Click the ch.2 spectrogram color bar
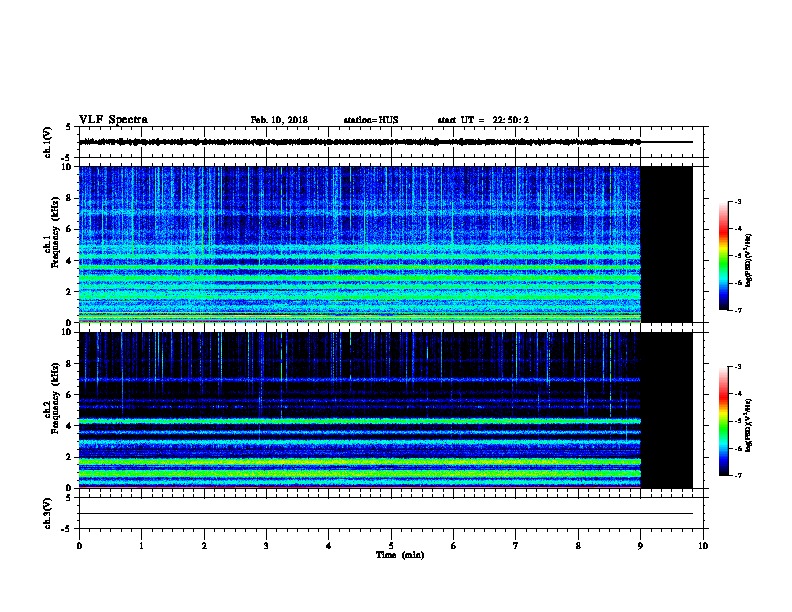 [x=724, y=421]
